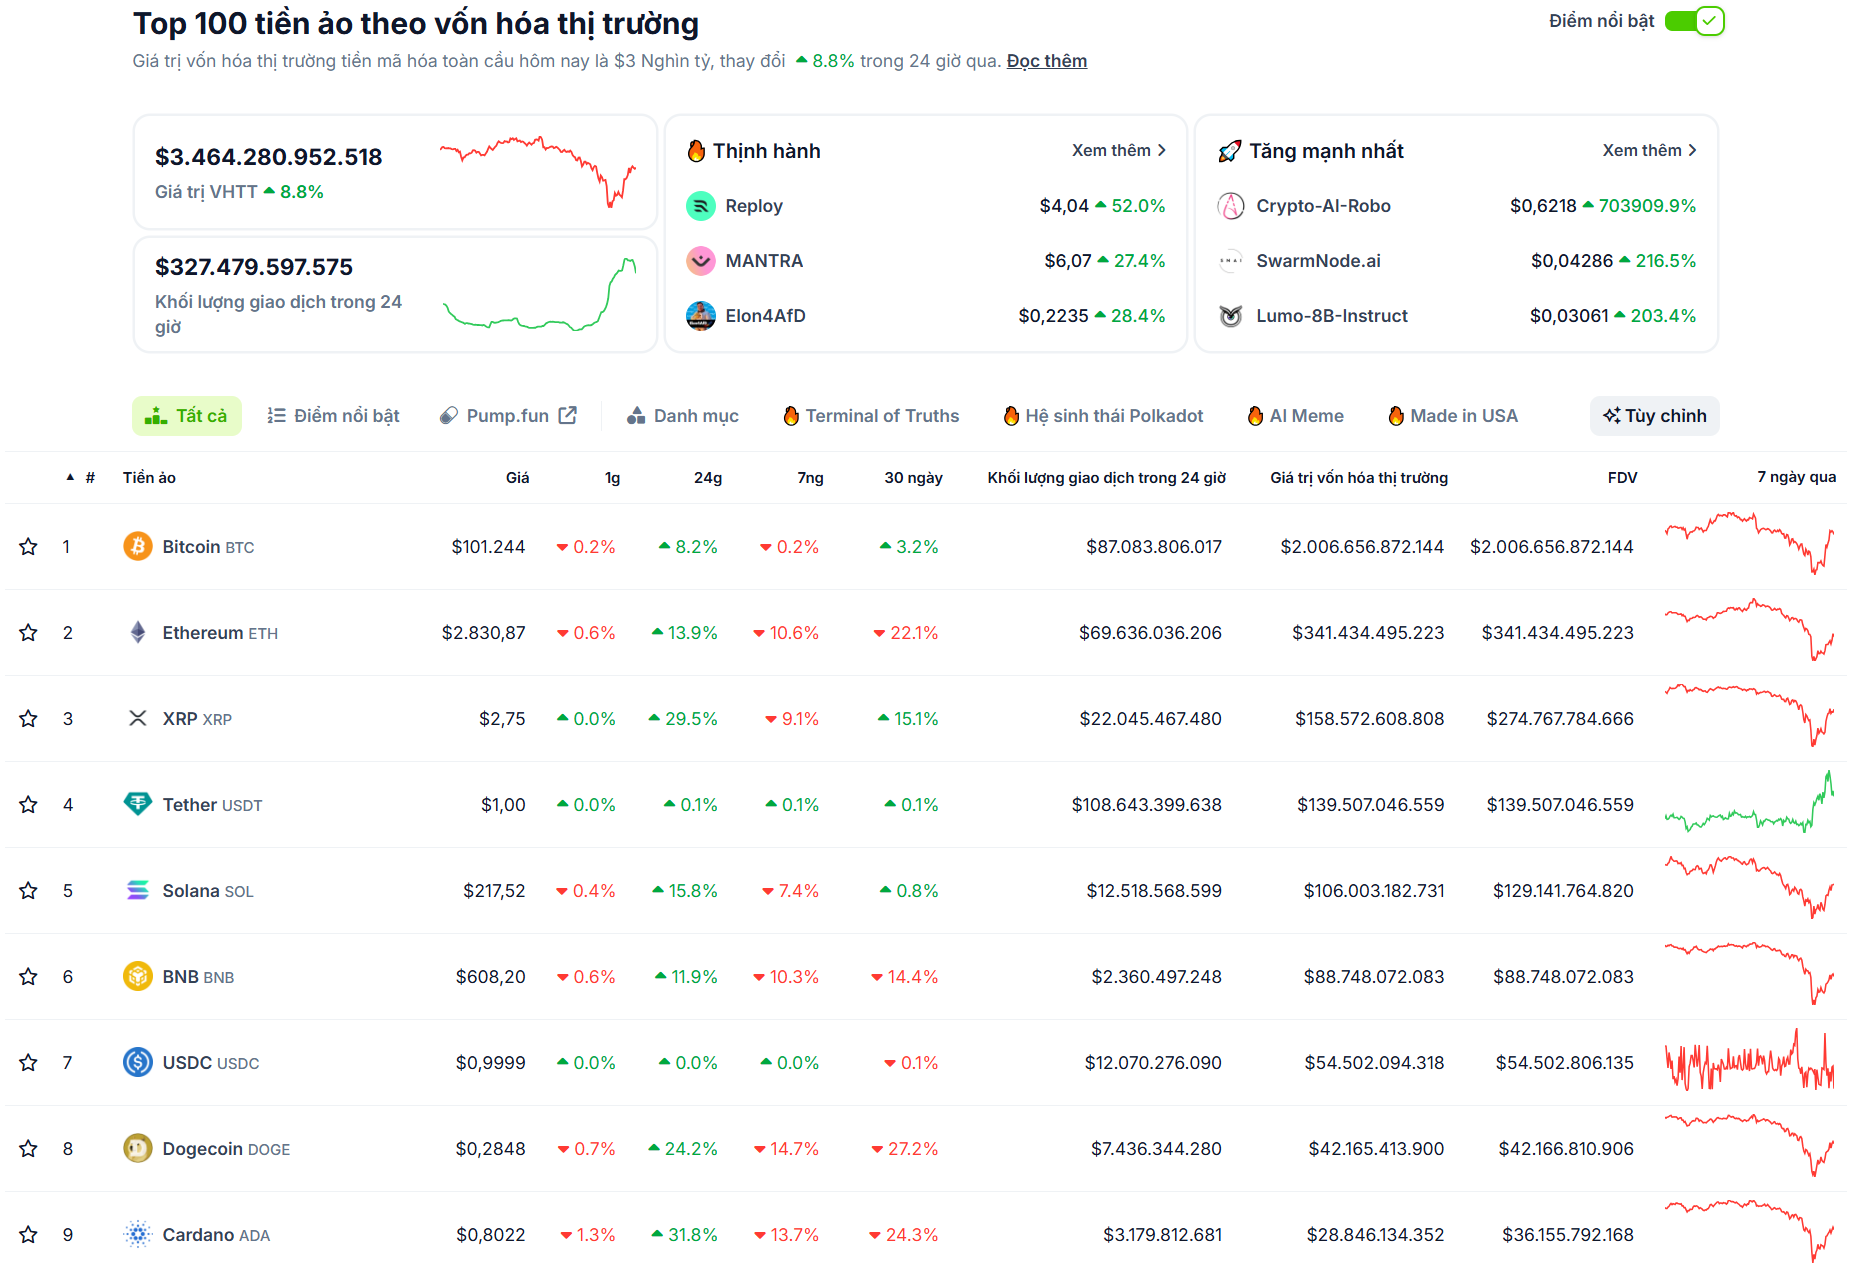This screenshot has width=1849, height=1265.
Task: Select the Tất cả tab
Action: pyautogui.click(x=187, y=416)
